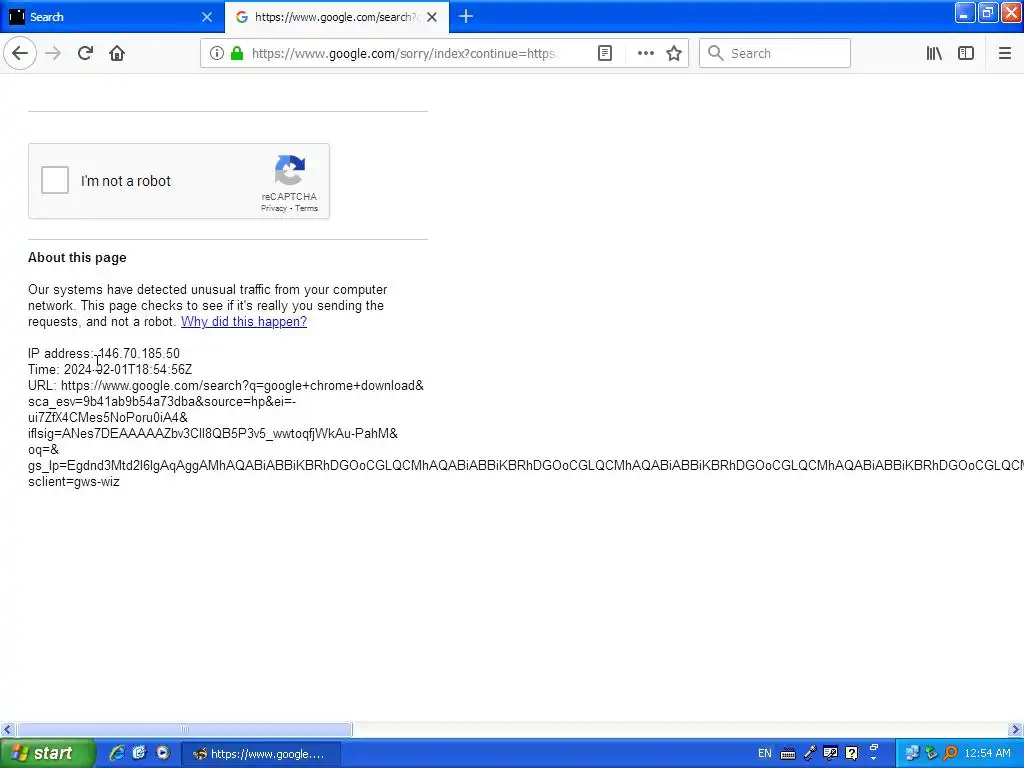The image size is (1024, 768).
Task: Open language bar help icon
Action: point(852,753)
